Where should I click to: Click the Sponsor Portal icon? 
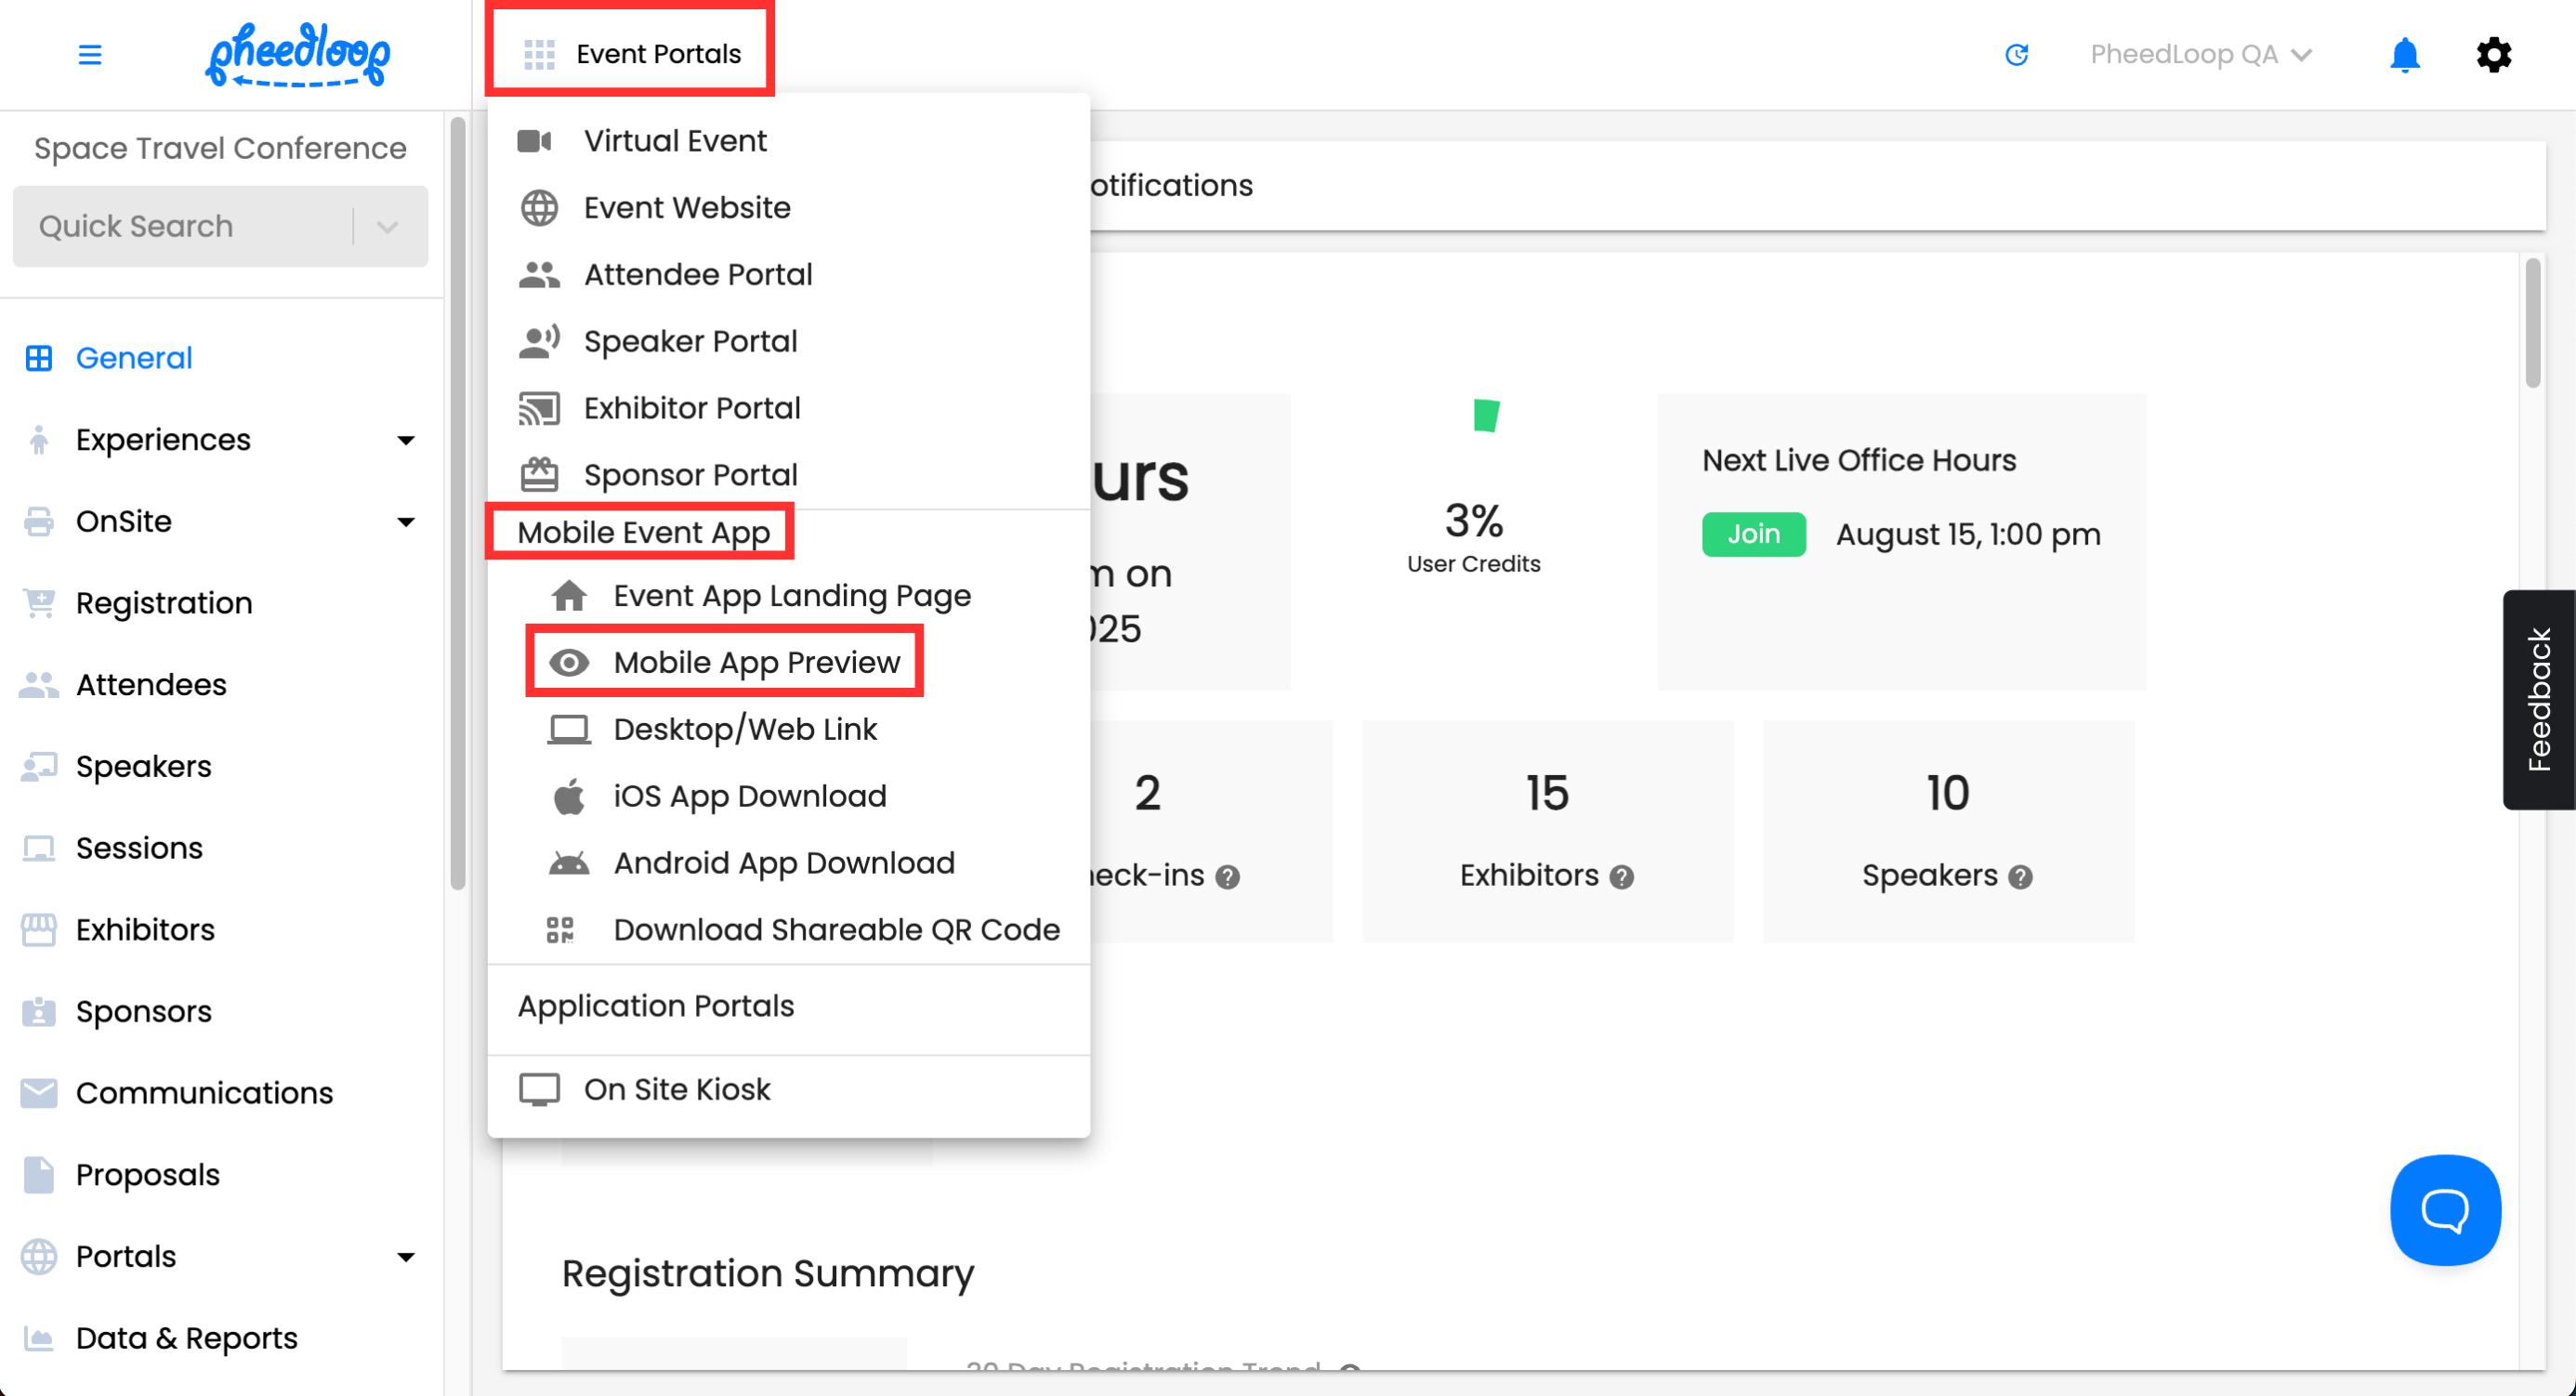click(539, 475)
